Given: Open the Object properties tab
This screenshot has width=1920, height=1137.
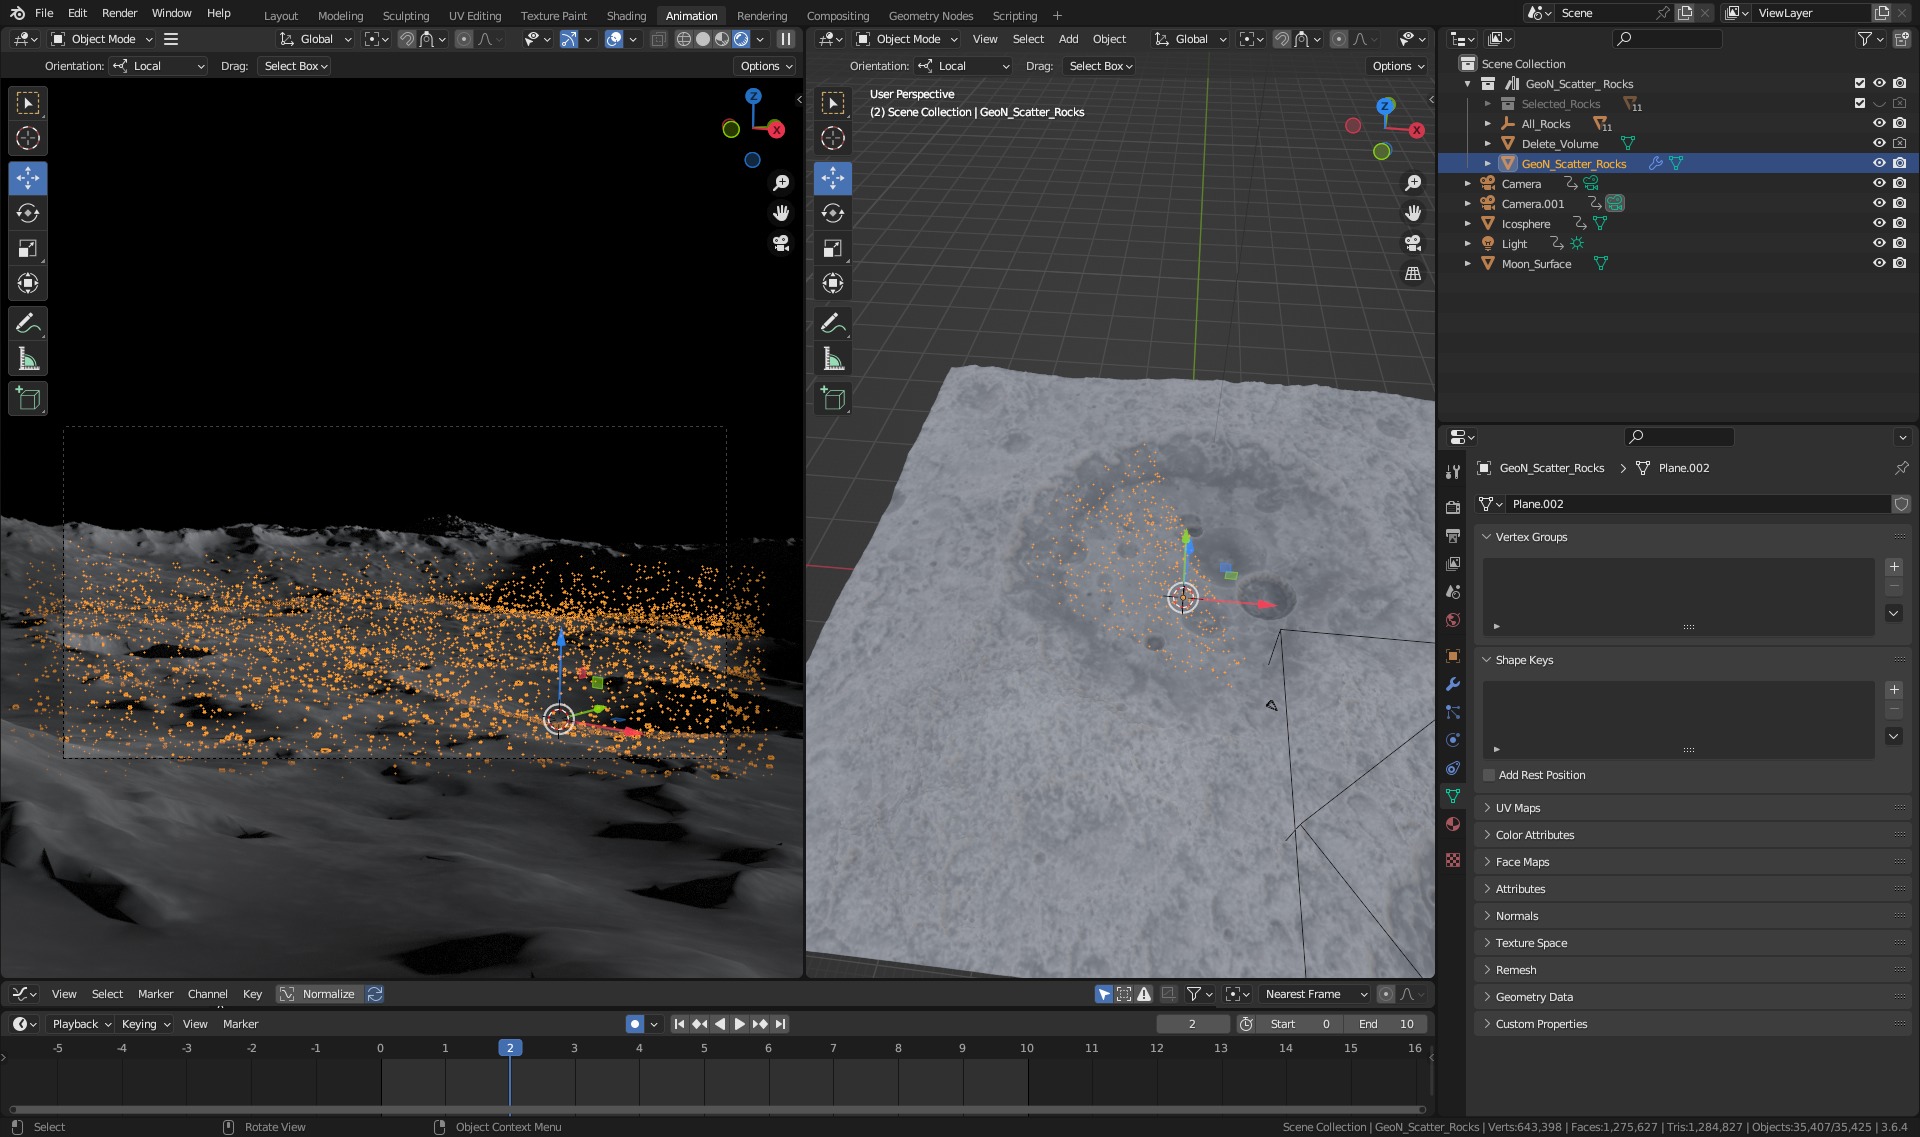Looking at the screenshot, I should tap(1453, 656).
